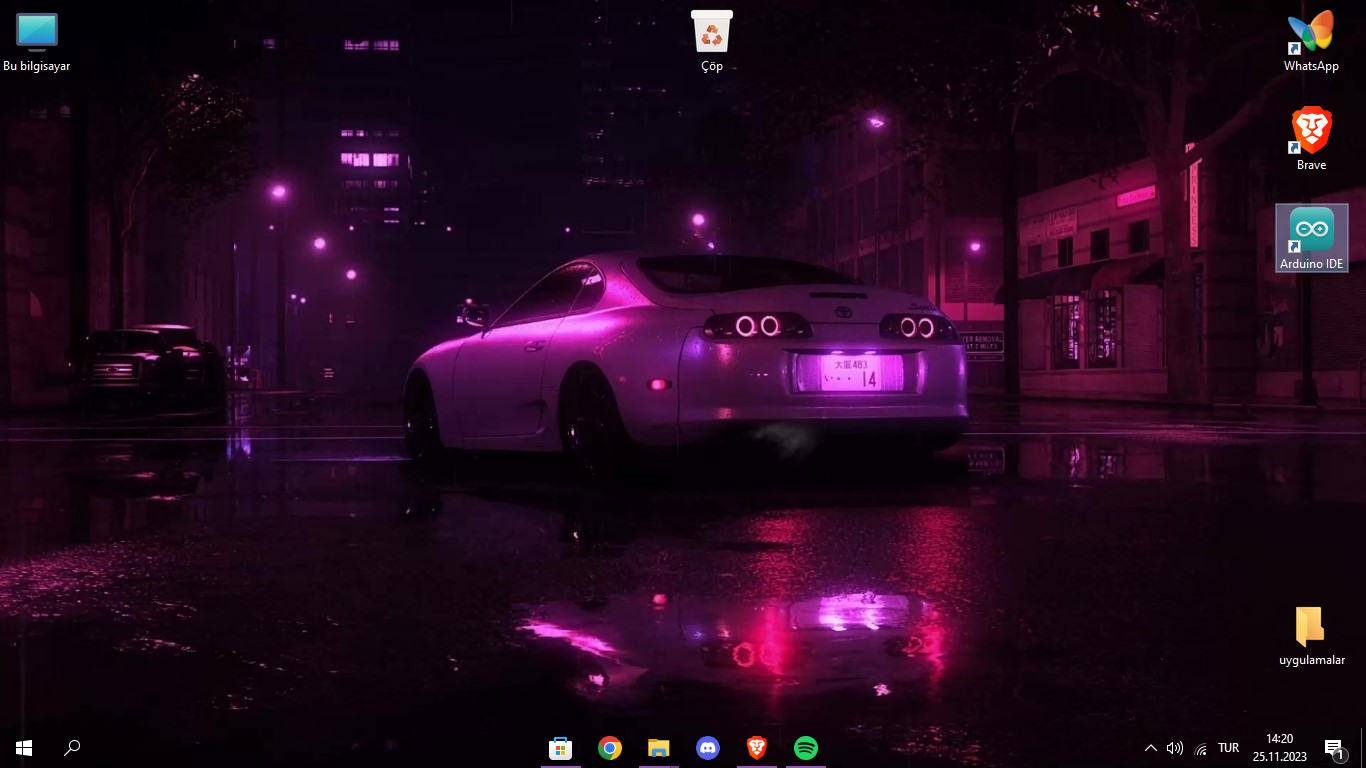This screenshot has height=768, width=1366.
Task: Start Spotify from the taskbar
Action: pyautogui.click(x=805, y=747)
